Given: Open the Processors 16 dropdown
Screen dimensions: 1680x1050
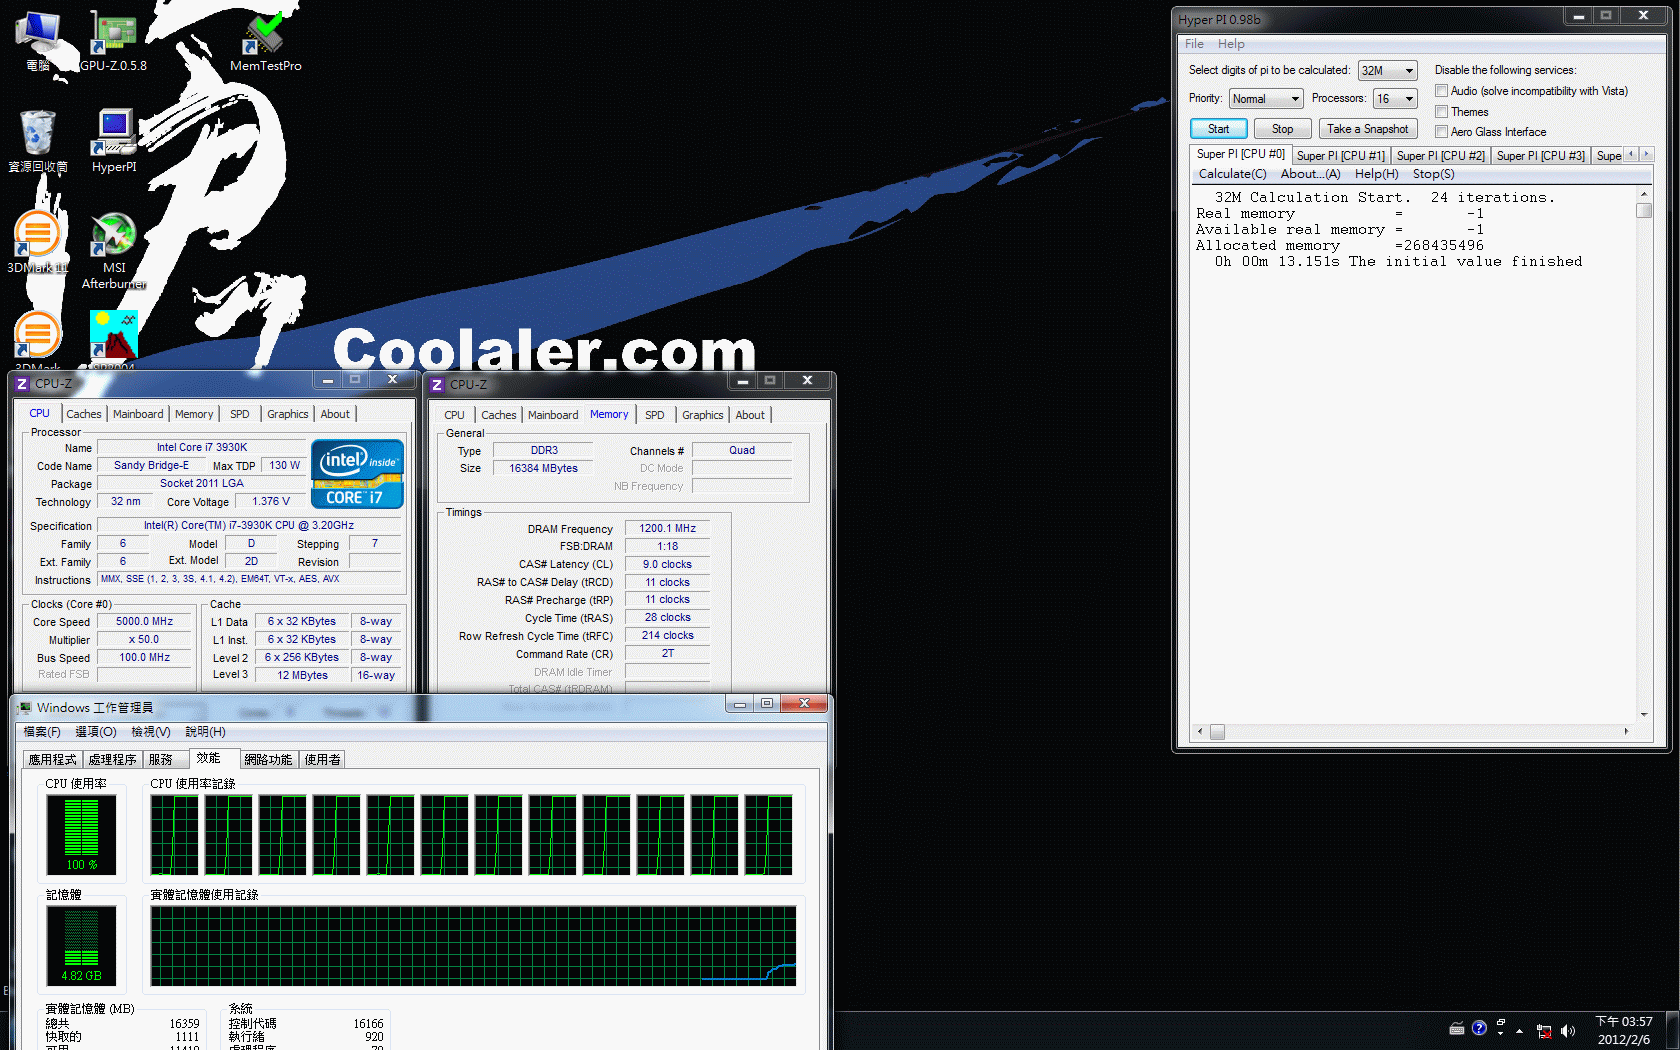Looking at the screenshot, I should coord(1395,99).
